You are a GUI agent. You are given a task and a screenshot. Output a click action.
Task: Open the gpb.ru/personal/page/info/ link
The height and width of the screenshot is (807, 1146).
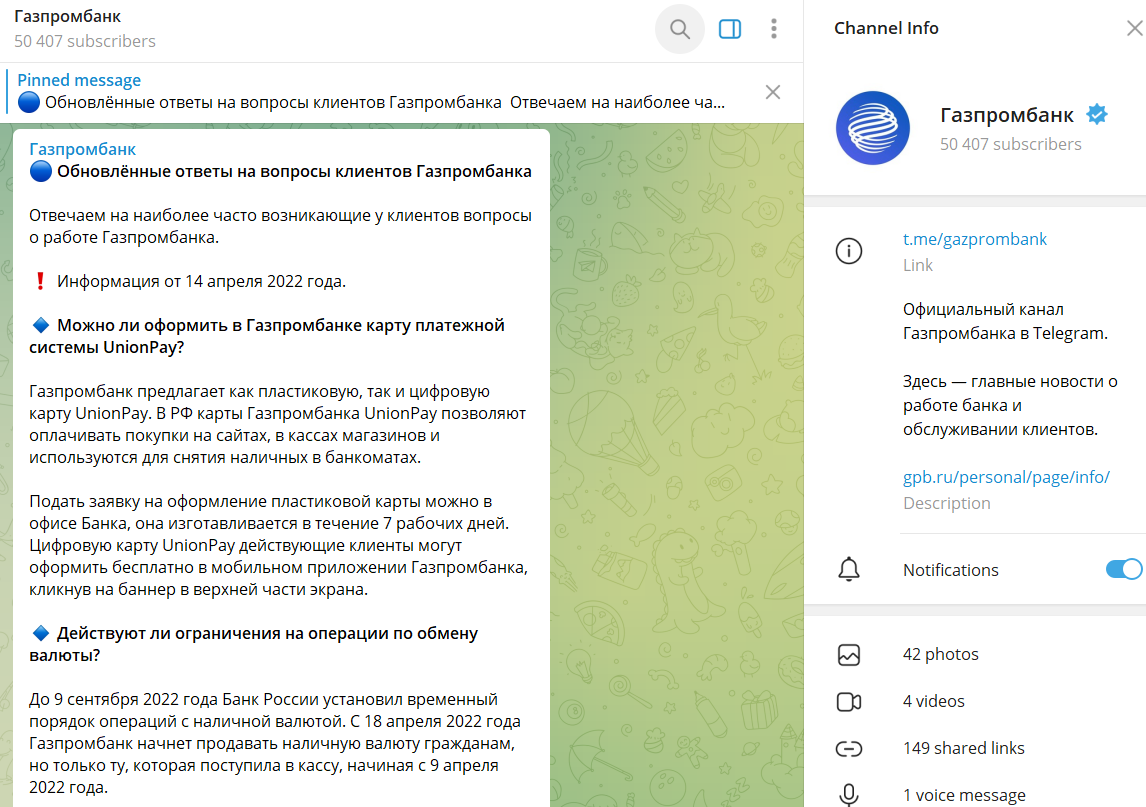[1006, 477]
